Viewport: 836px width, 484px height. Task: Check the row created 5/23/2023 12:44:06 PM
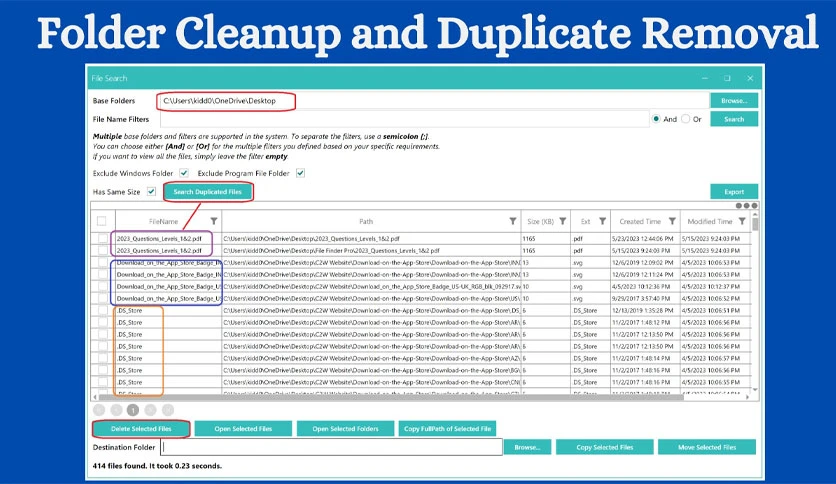[x=102, y=238]
